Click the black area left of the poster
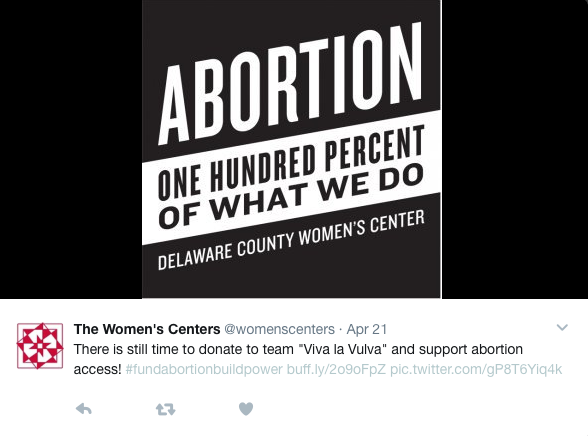Screen dimensions: 588x436 [71, 149]
